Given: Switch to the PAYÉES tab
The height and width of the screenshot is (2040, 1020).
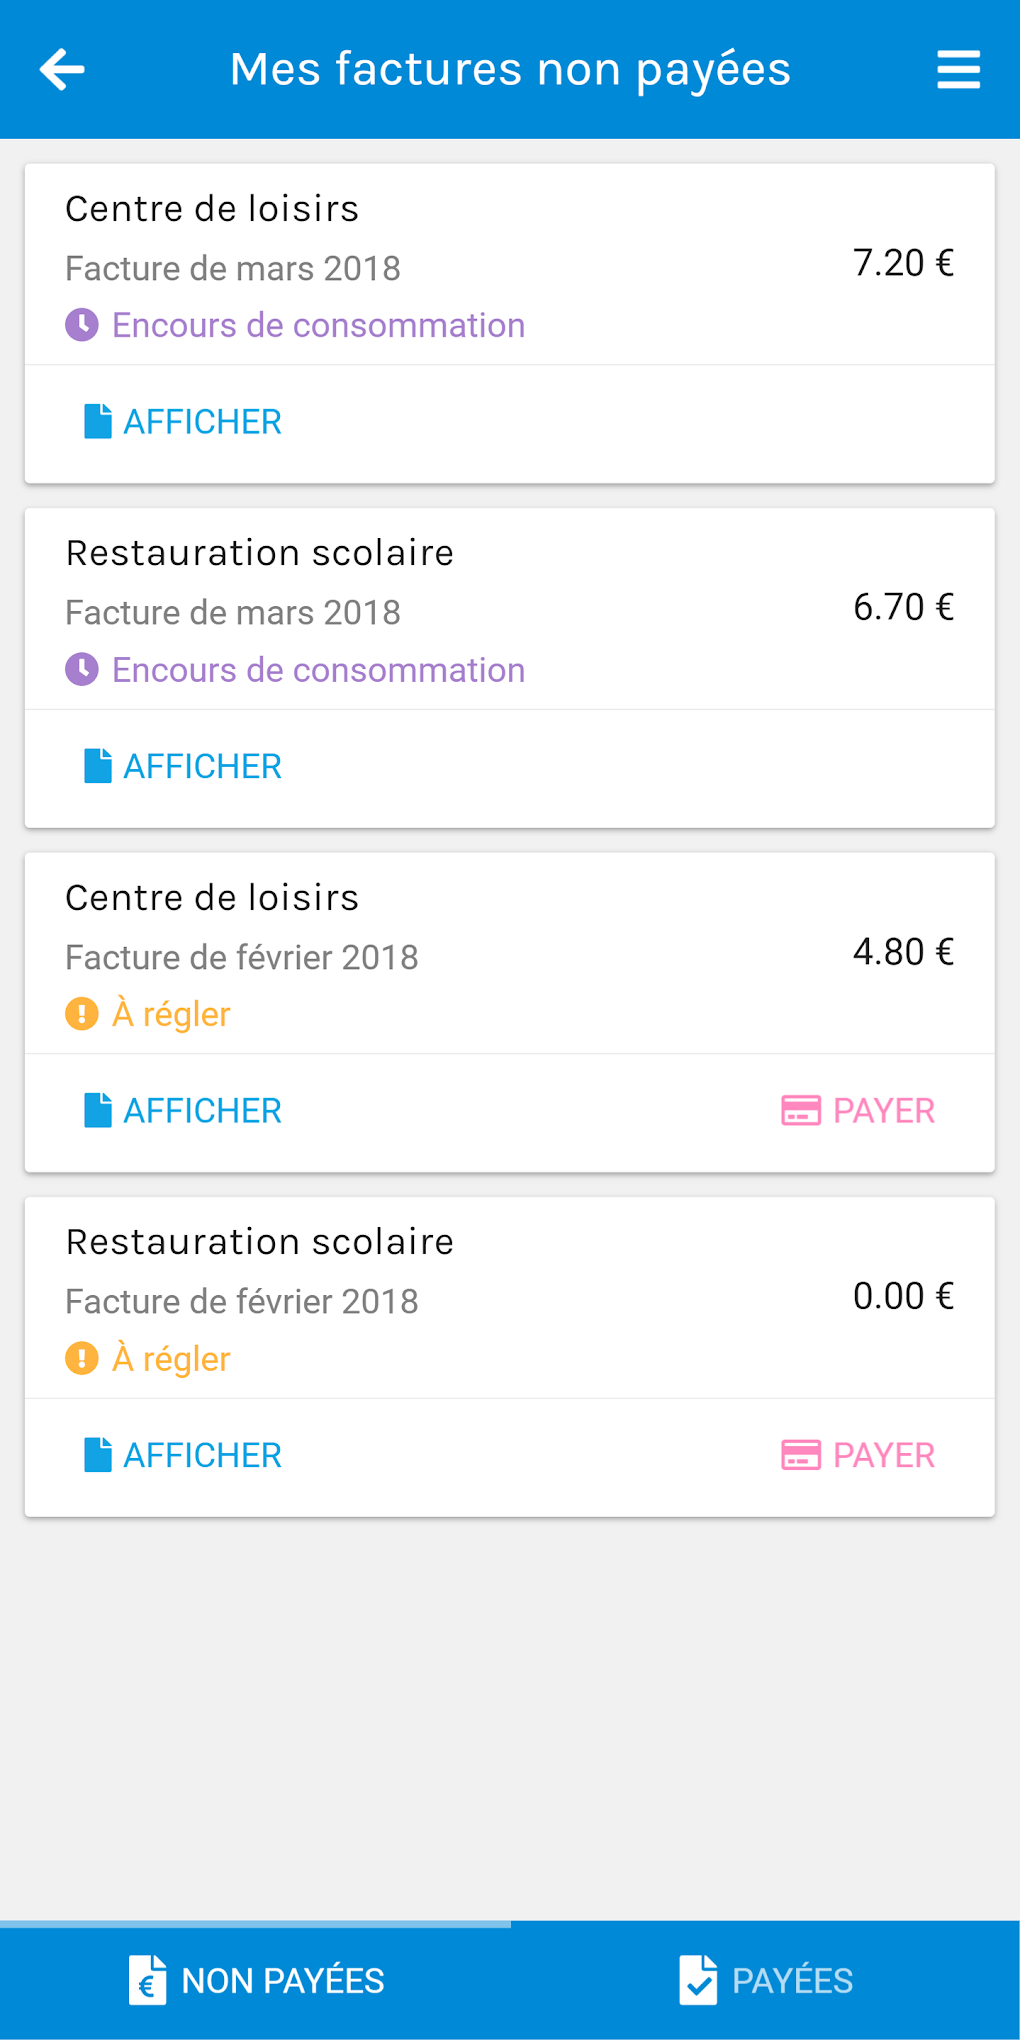Looking at the screenshot, I should tap(765, 1980).
